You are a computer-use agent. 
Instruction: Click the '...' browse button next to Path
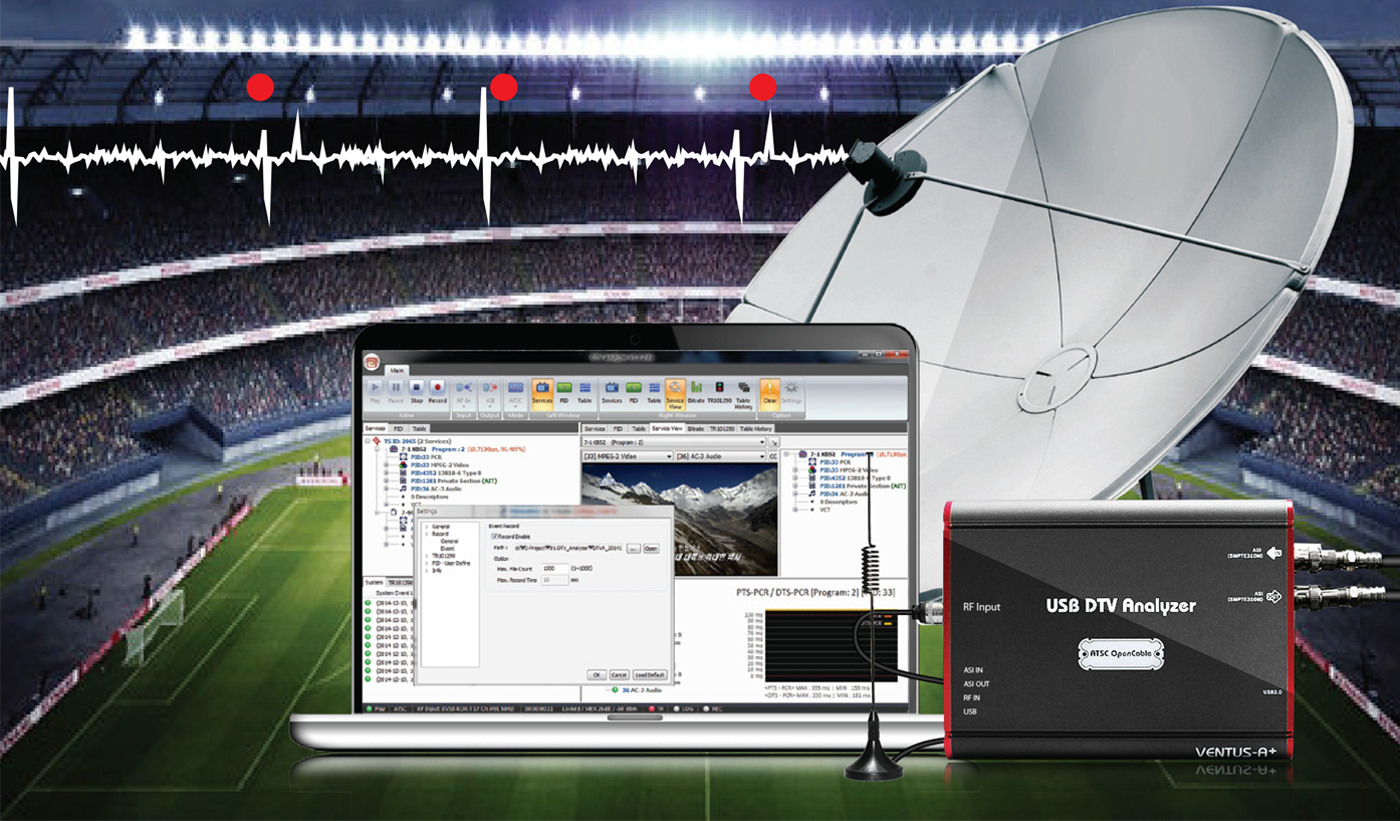tap(633, 548)
